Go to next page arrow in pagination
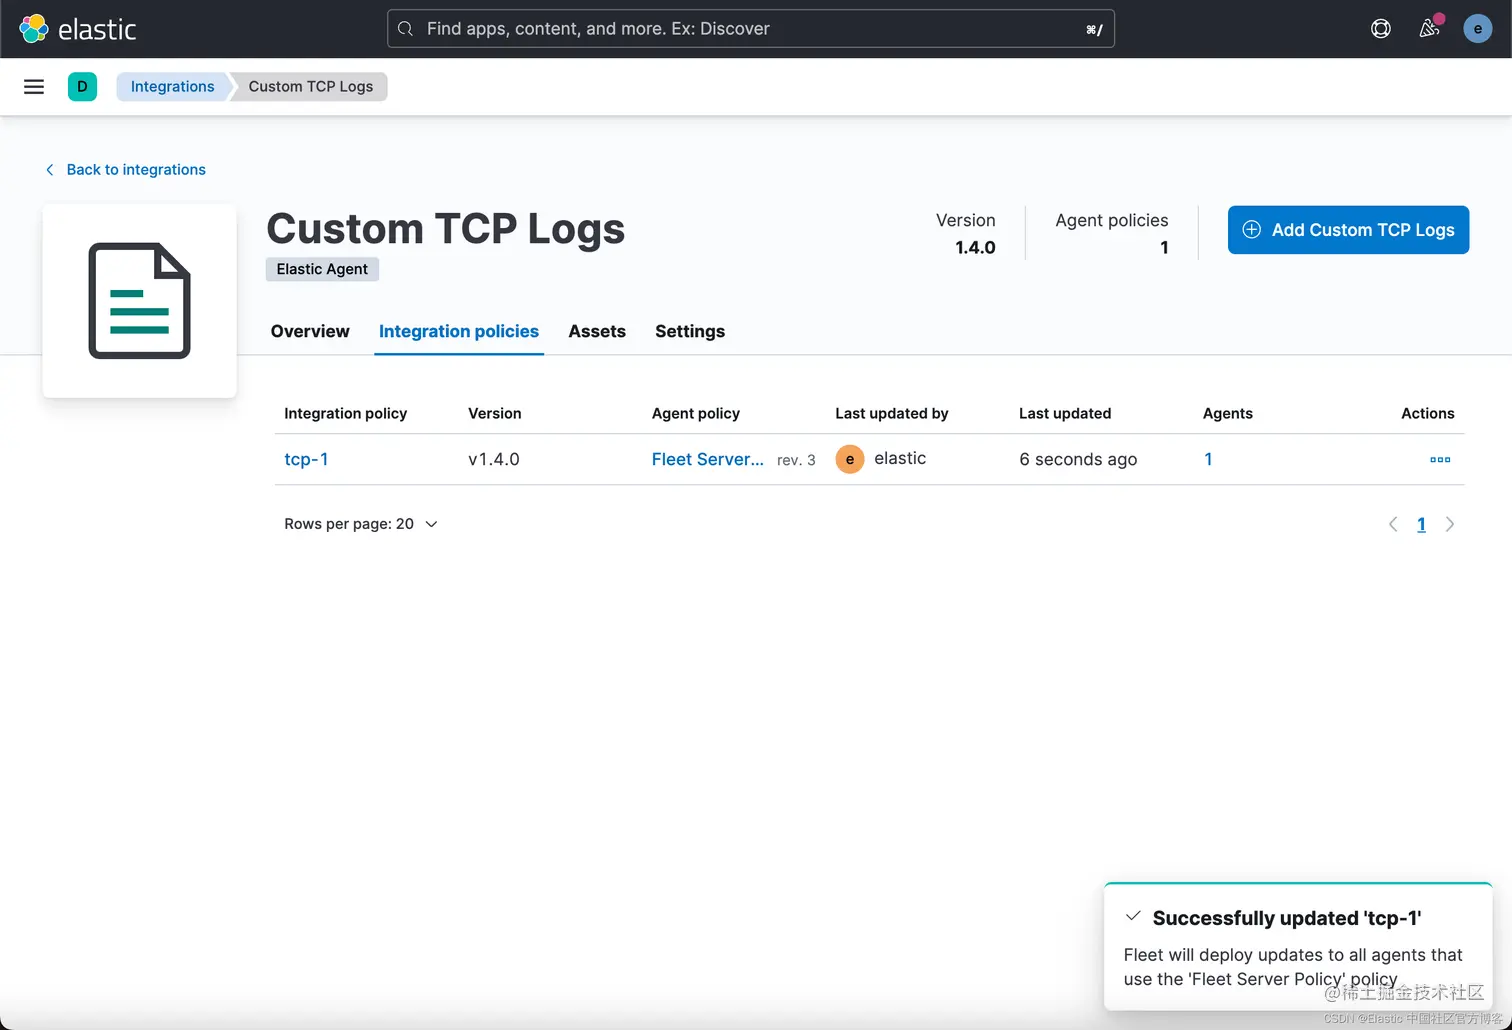This screenshot has height=1030, width=1512. 1450,524
